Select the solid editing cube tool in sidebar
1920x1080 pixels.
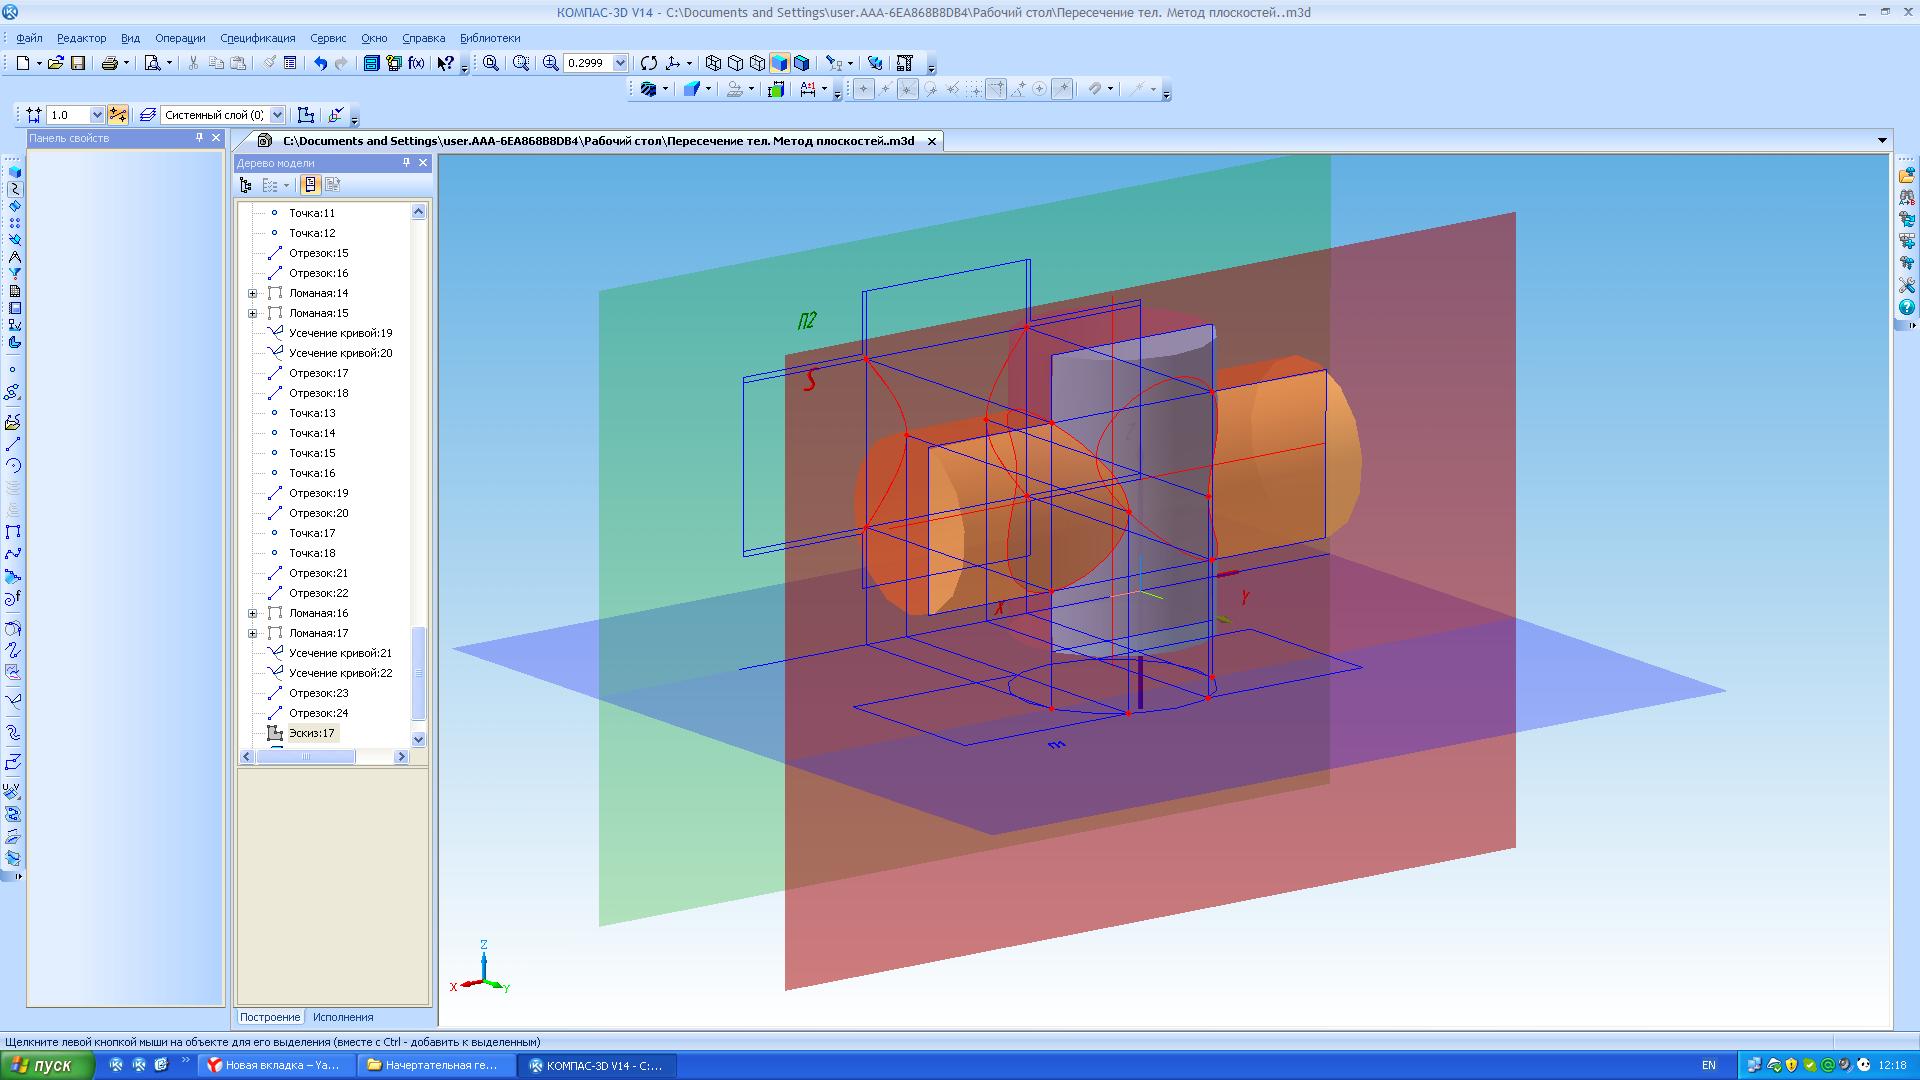pyautogui.click(x=14, y=172)
